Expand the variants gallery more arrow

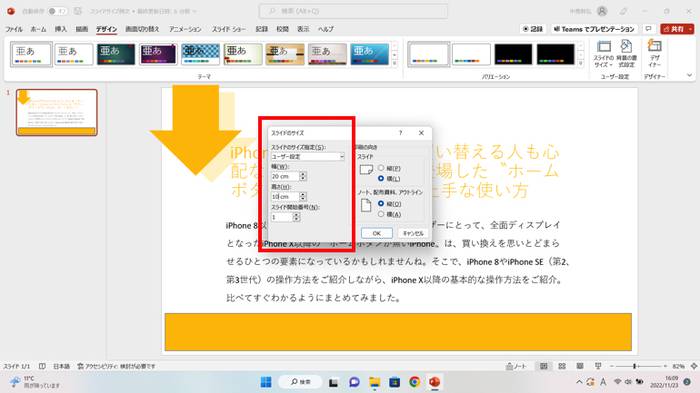(580, 63)
